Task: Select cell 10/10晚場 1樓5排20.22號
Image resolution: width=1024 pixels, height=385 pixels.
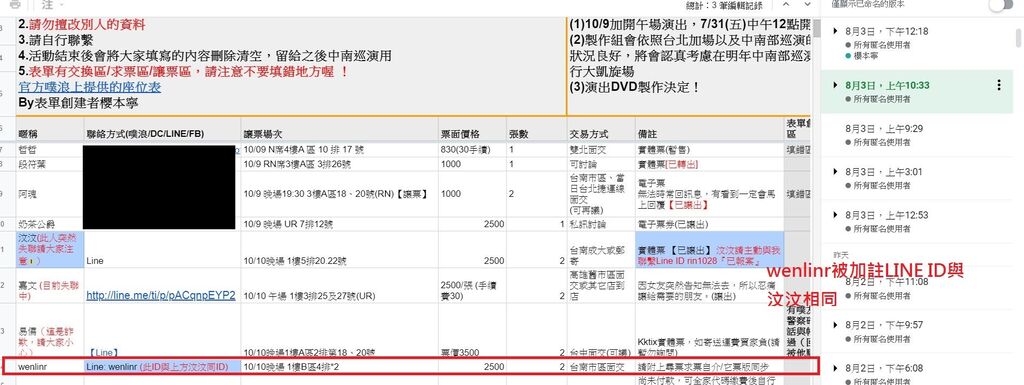Action: pyautogui.click(x=339, y=249)
